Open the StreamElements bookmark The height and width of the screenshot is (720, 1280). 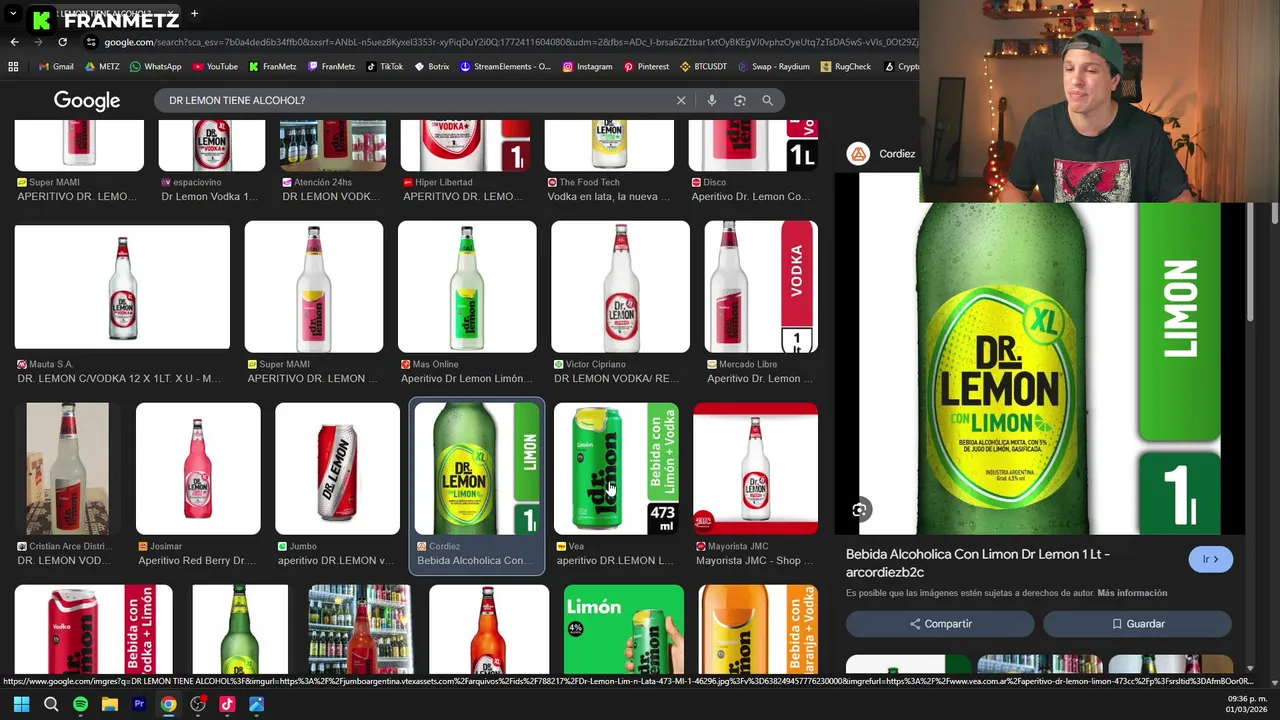[x=505, y=67]
